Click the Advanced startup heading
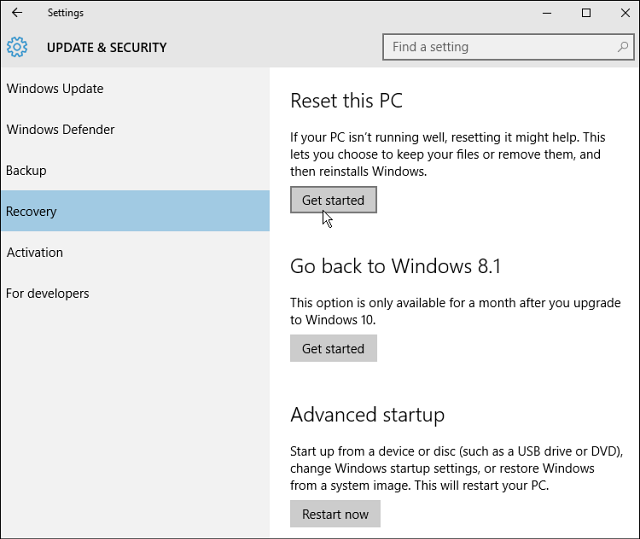 (x=367, y=415)
